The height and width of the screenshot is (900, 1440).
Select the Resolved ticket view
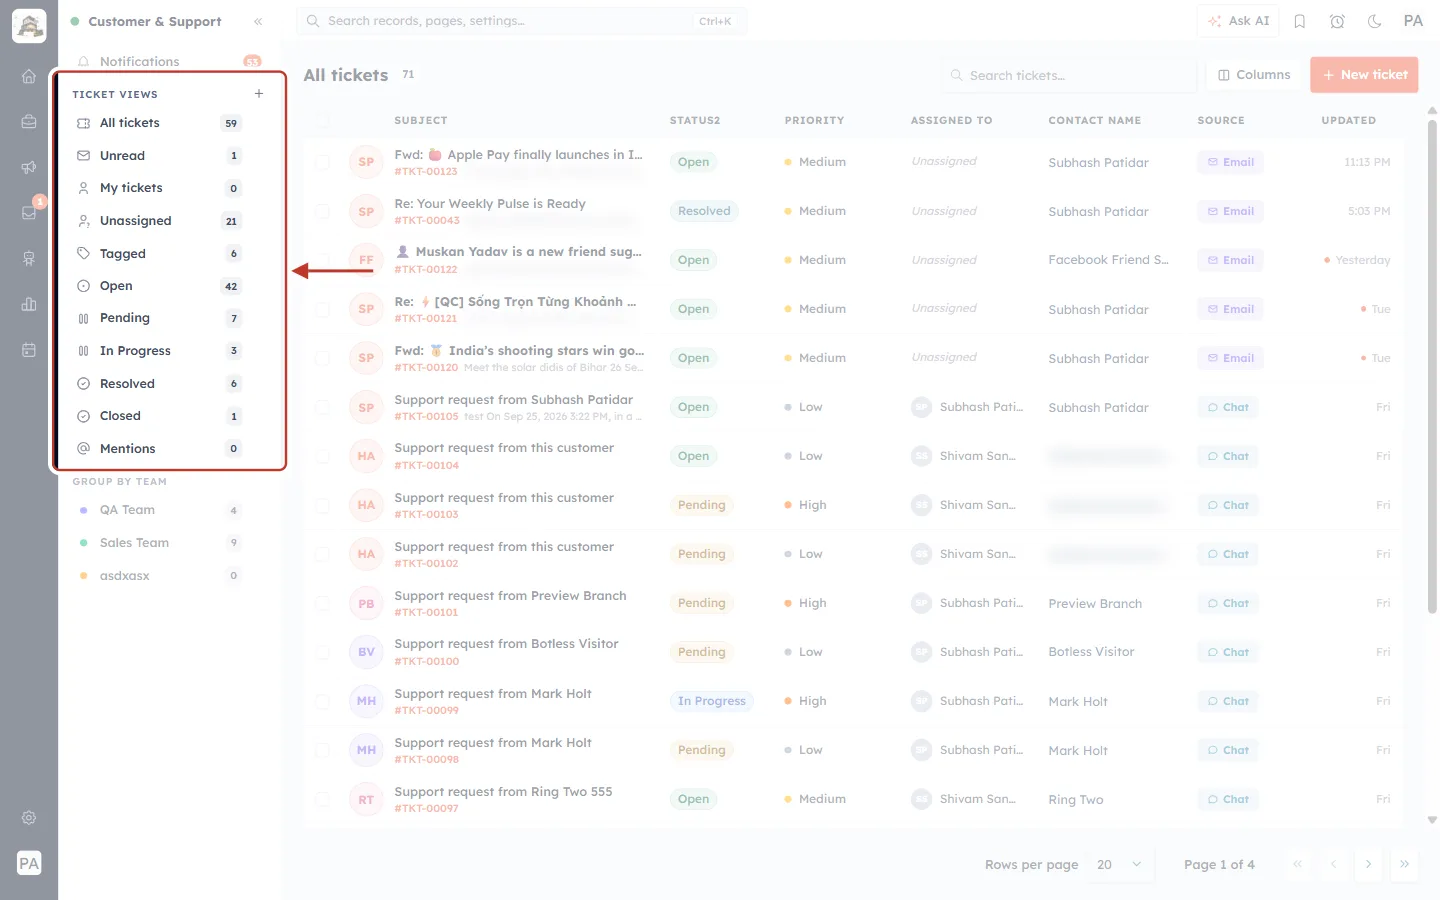point(160,384)
